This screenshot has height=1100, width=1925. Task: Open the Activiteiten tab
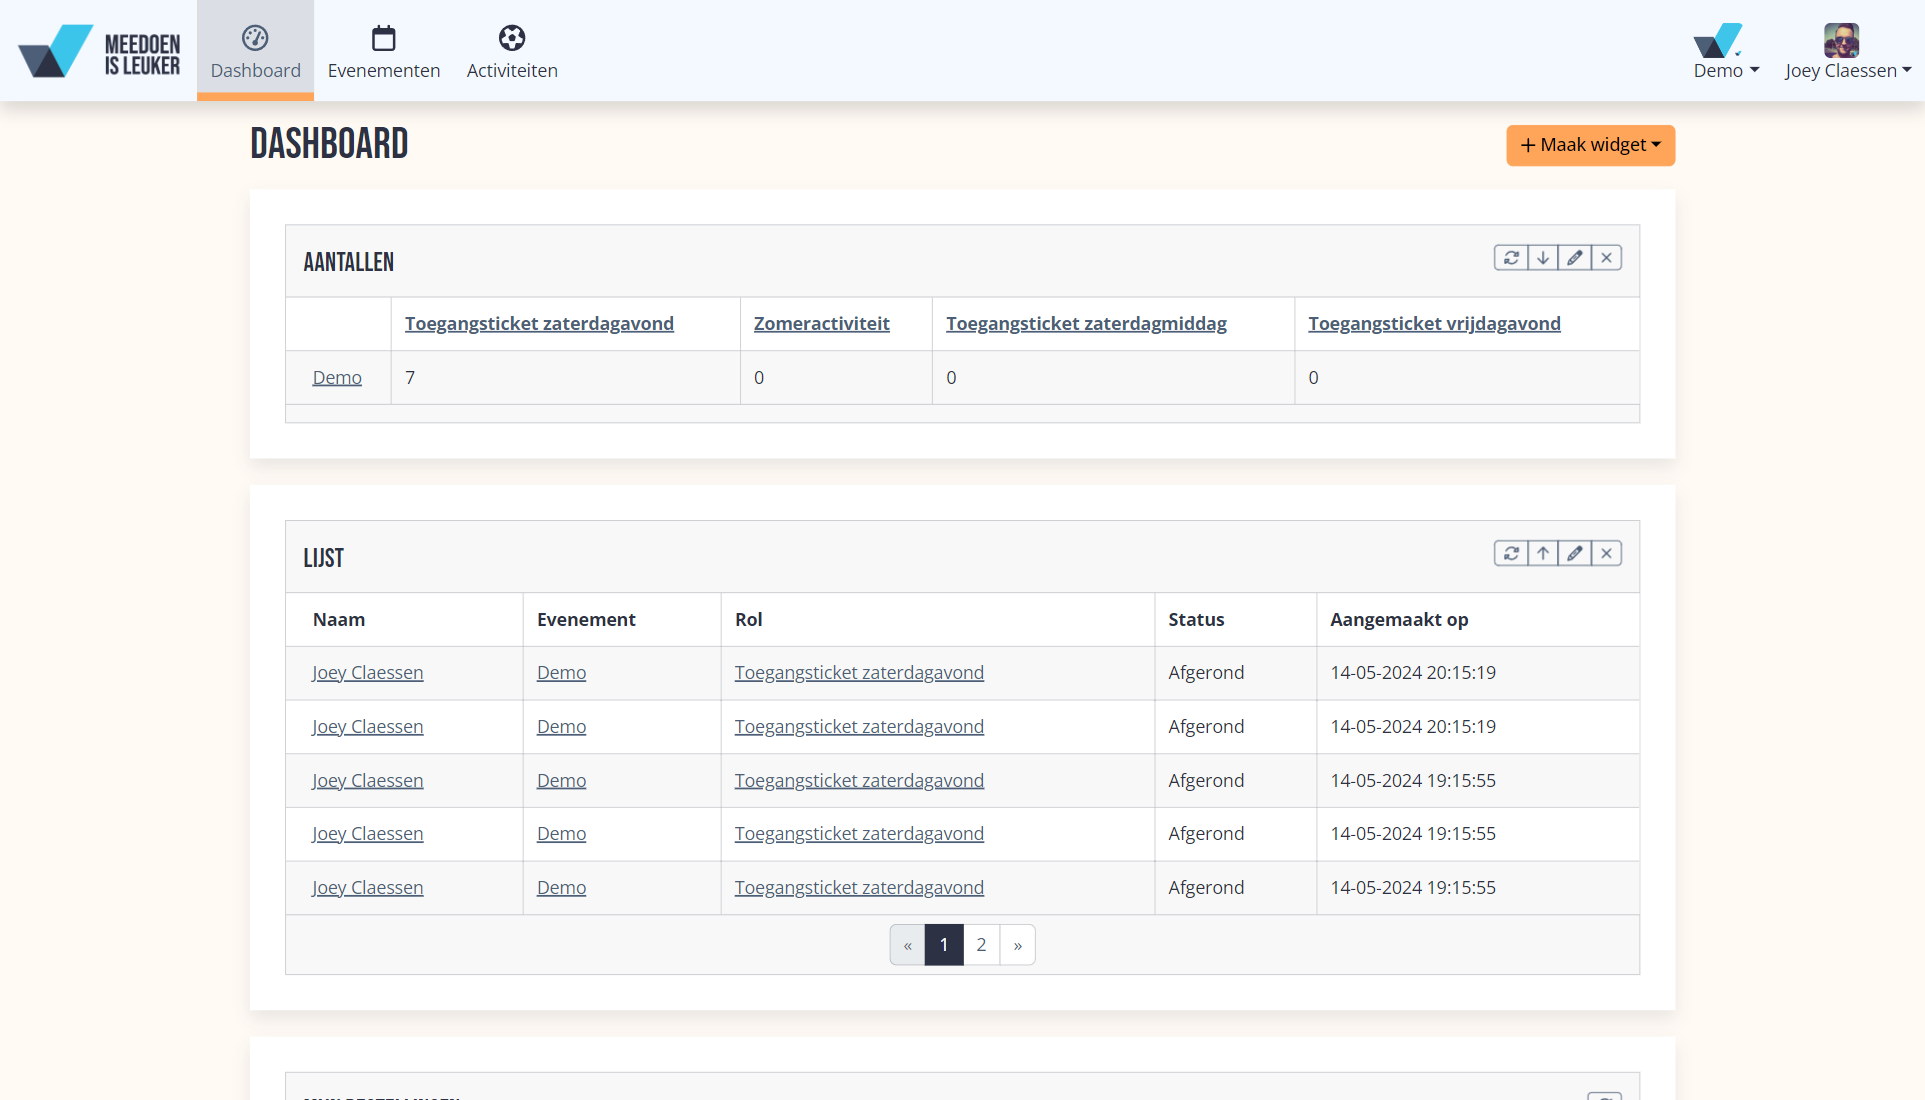tap(512, 52)
